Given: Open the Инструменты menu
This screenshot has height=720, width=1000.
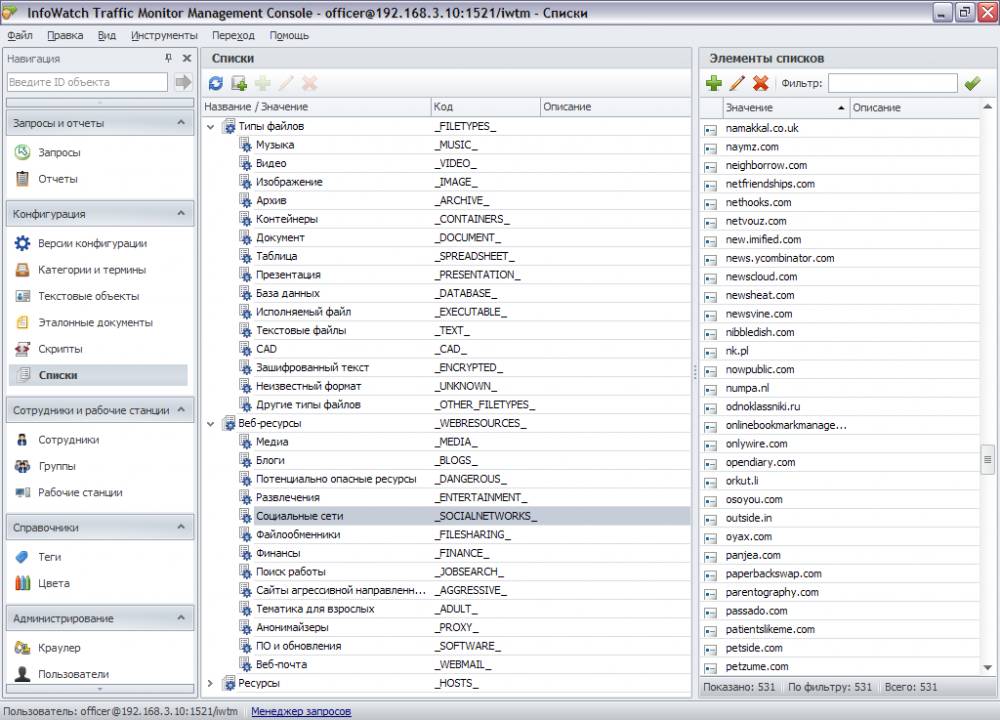Looking at the screenshot, I should [x=164, y=35].
